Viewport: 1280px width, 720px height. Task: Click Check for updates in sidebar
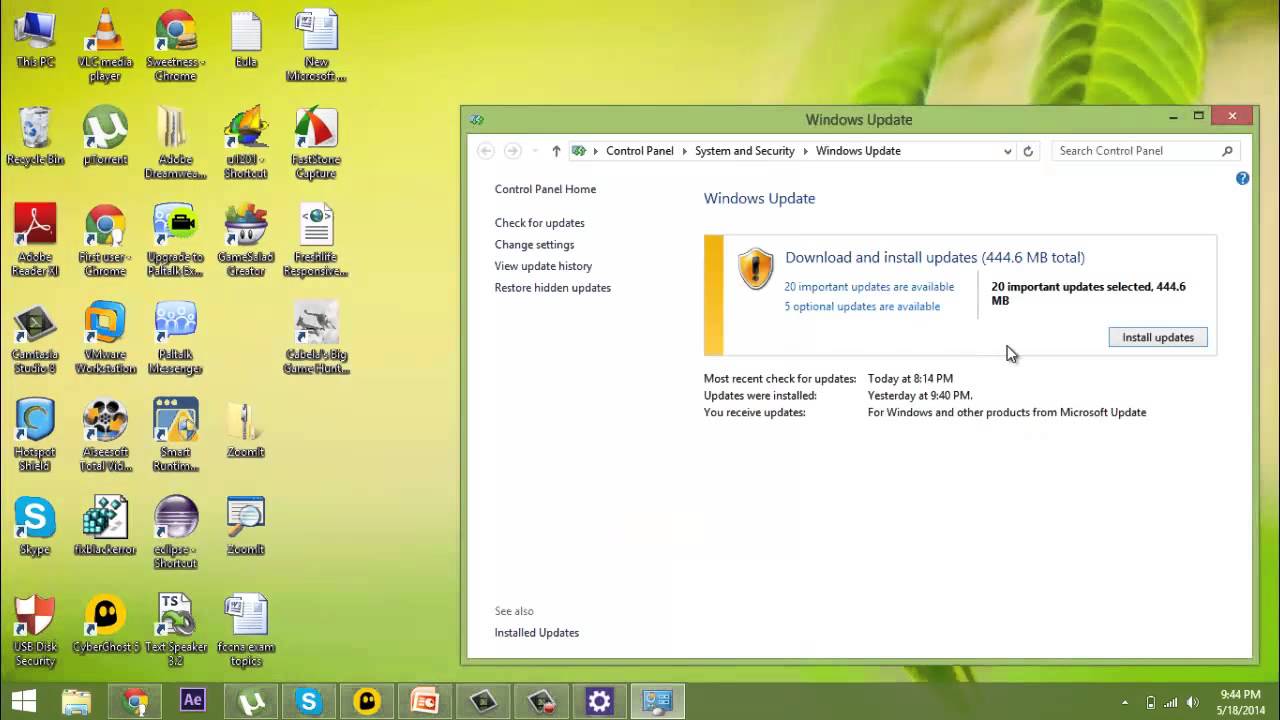pos(539,223)
